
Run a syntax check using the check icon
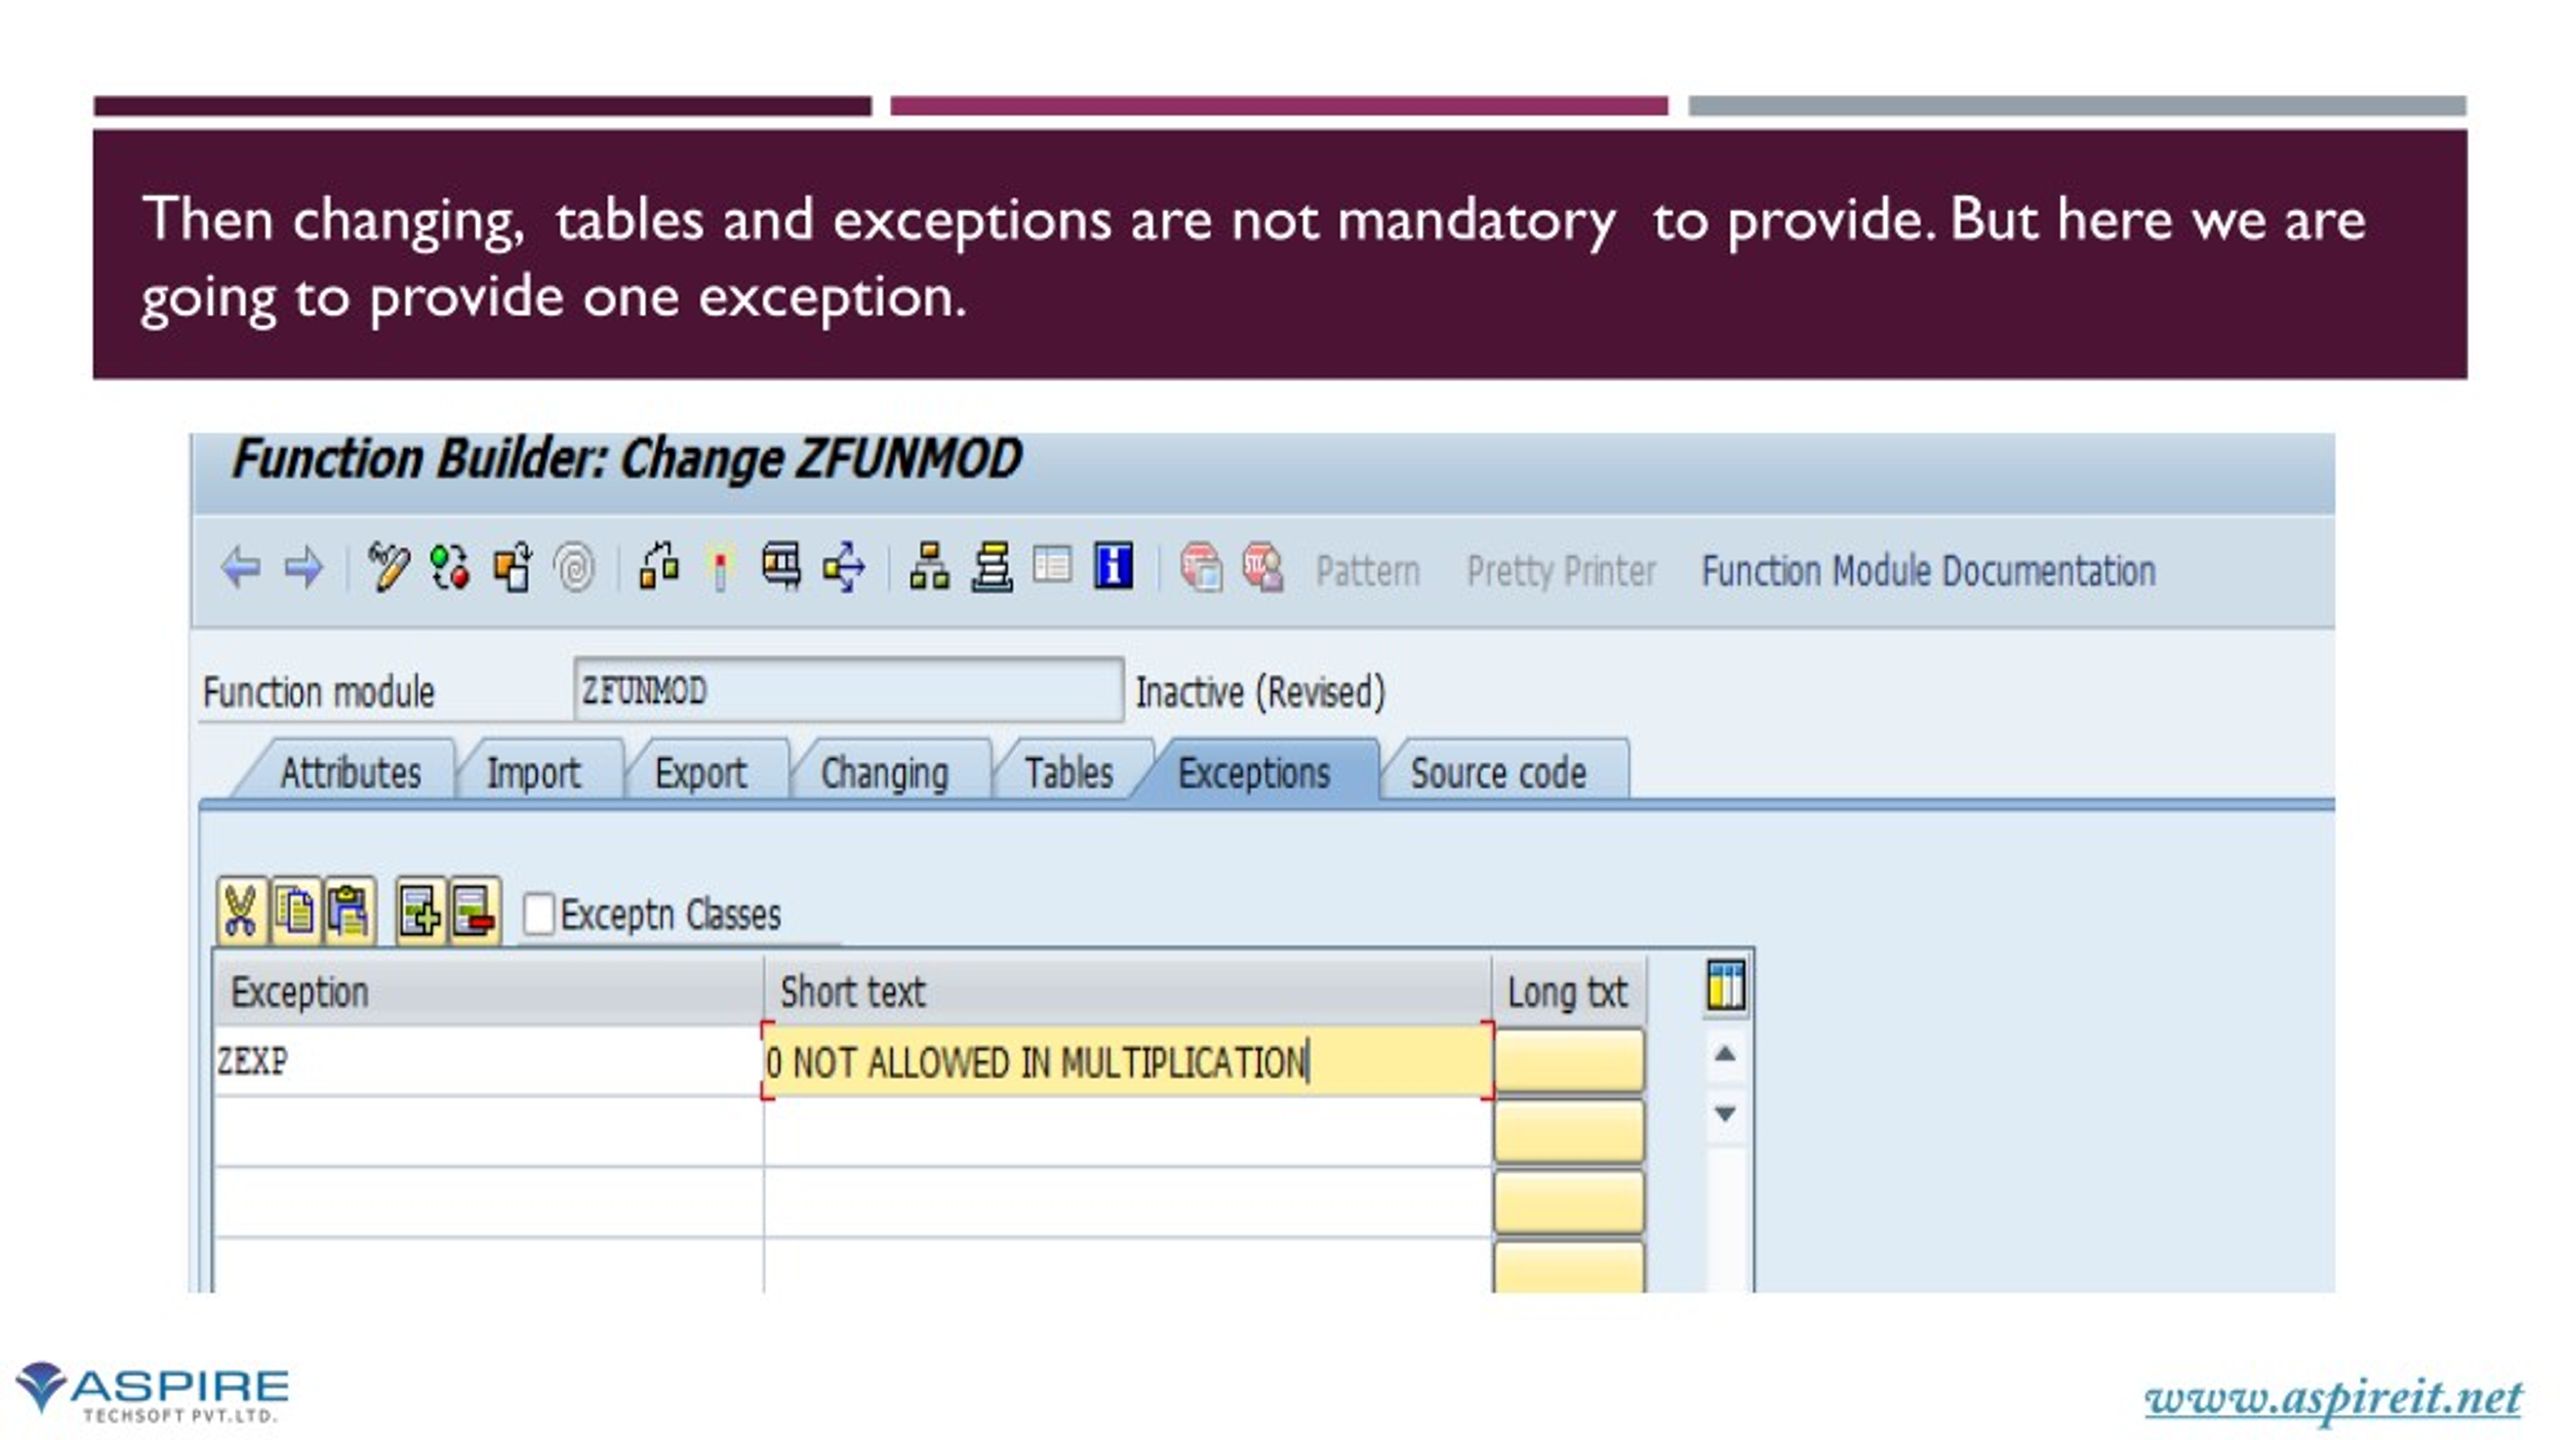click(x=448, y=570)
